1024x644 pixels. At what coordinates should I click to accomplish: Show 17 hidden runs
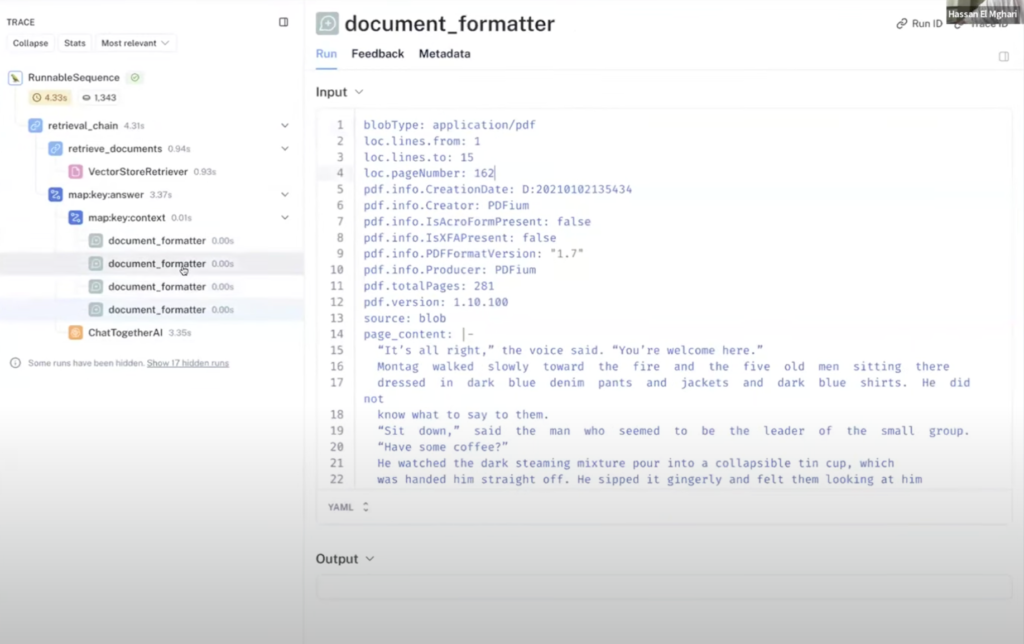coord(187,363)
